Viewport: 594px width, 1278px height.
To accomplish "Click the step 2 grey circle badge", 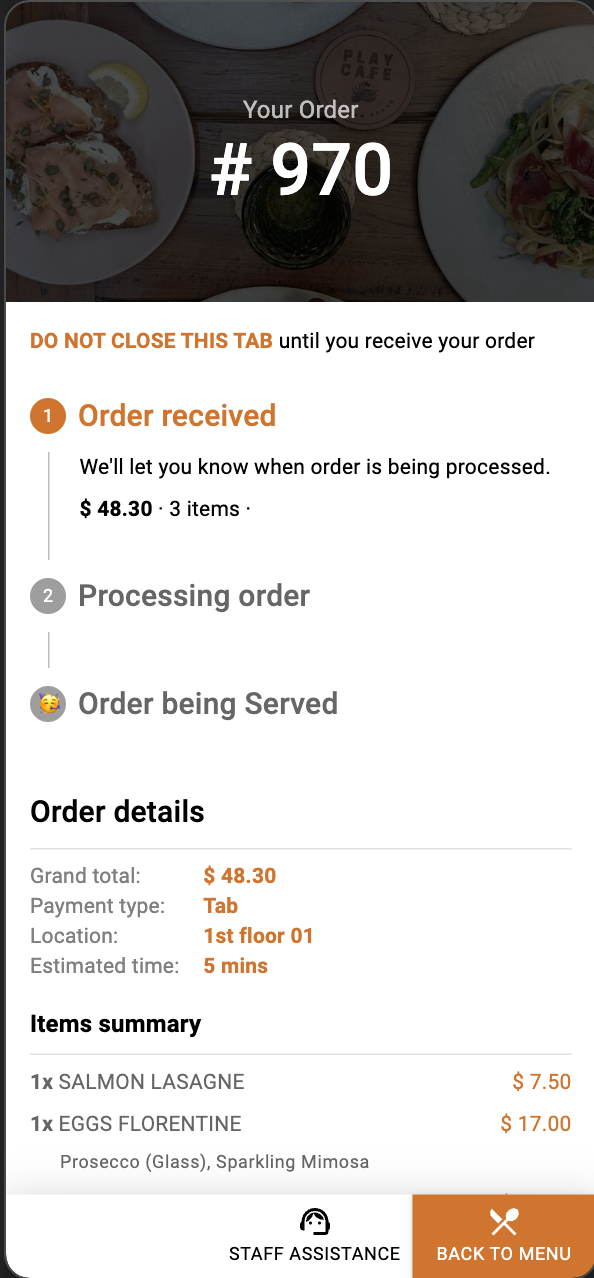I will click(48, 596).
